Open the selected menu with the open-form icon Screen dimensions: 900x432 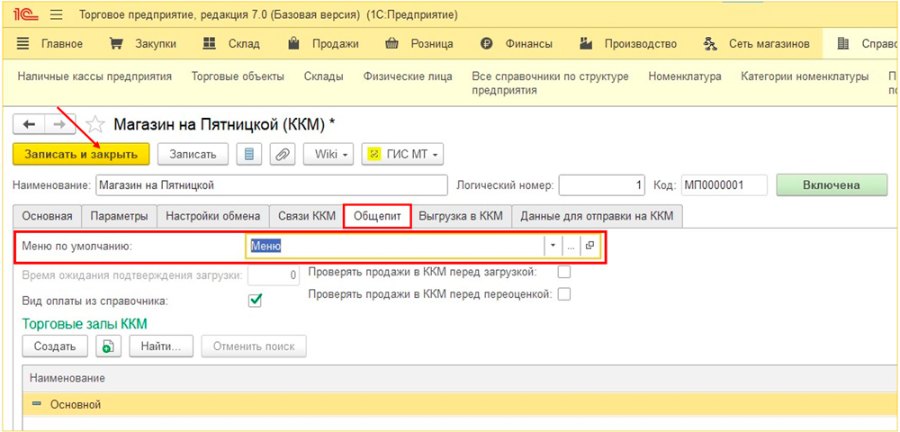click(589, 246)
